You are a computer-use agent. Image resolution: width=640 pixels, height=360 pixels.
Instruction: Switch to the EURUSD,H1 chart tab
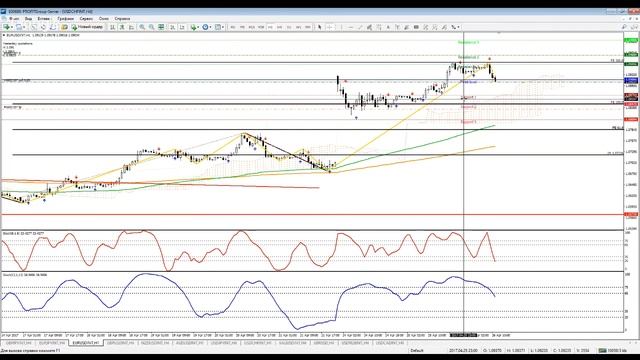[86, 343]
